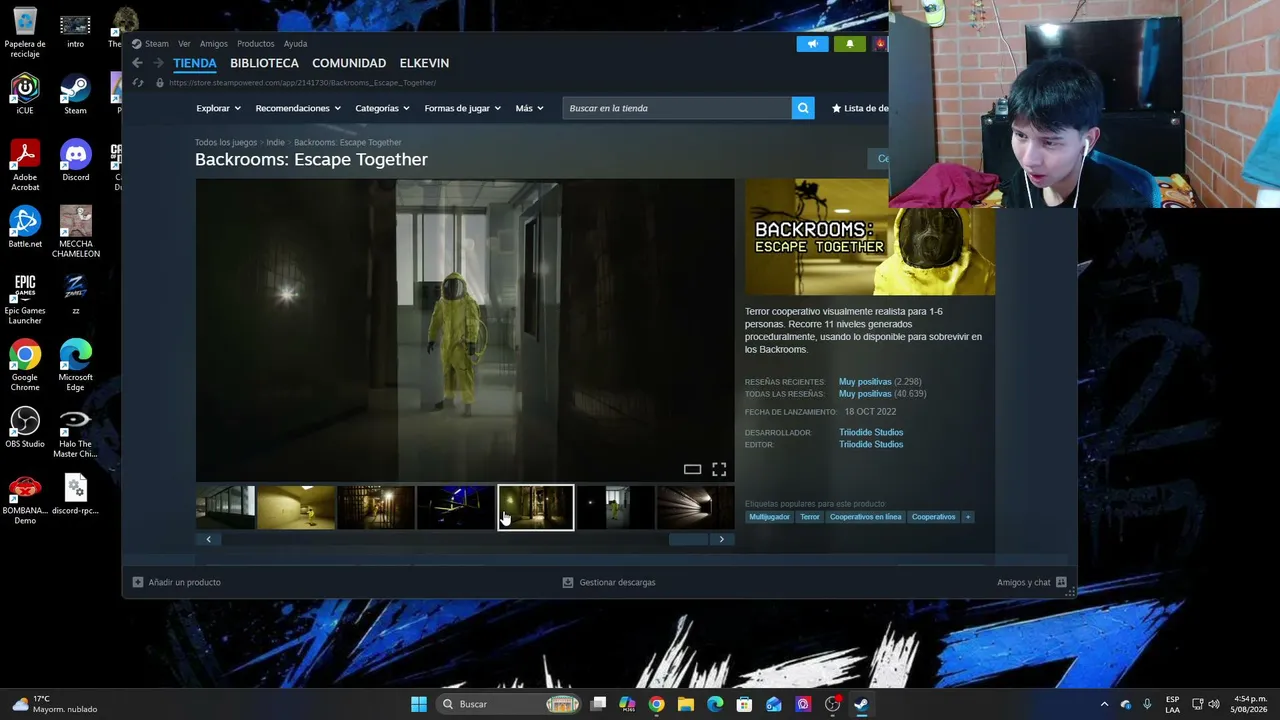Select the Steam desktop shortcut
Viewport: 1280px width, 720px height.
(x=76, y=94)
